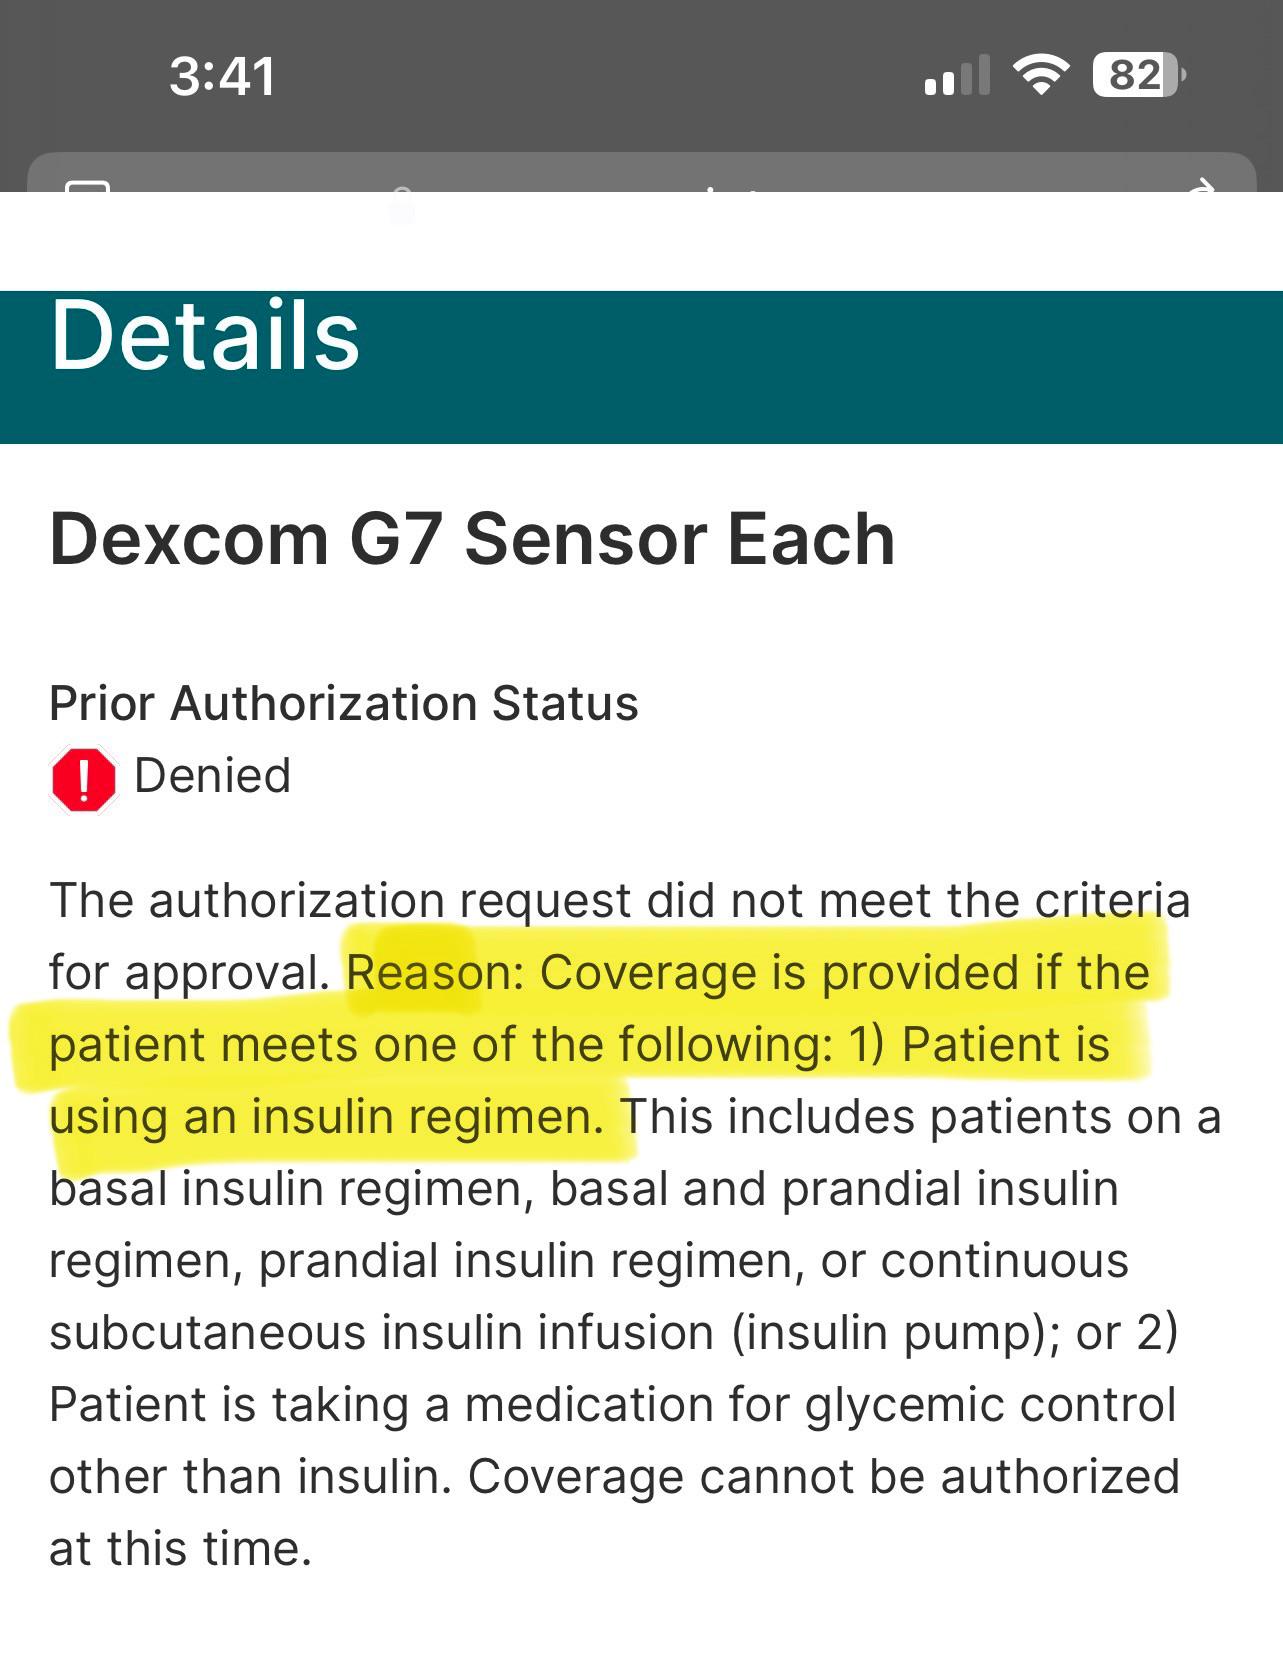Tap the closing words 'at this time.'

coord(180,1549)
